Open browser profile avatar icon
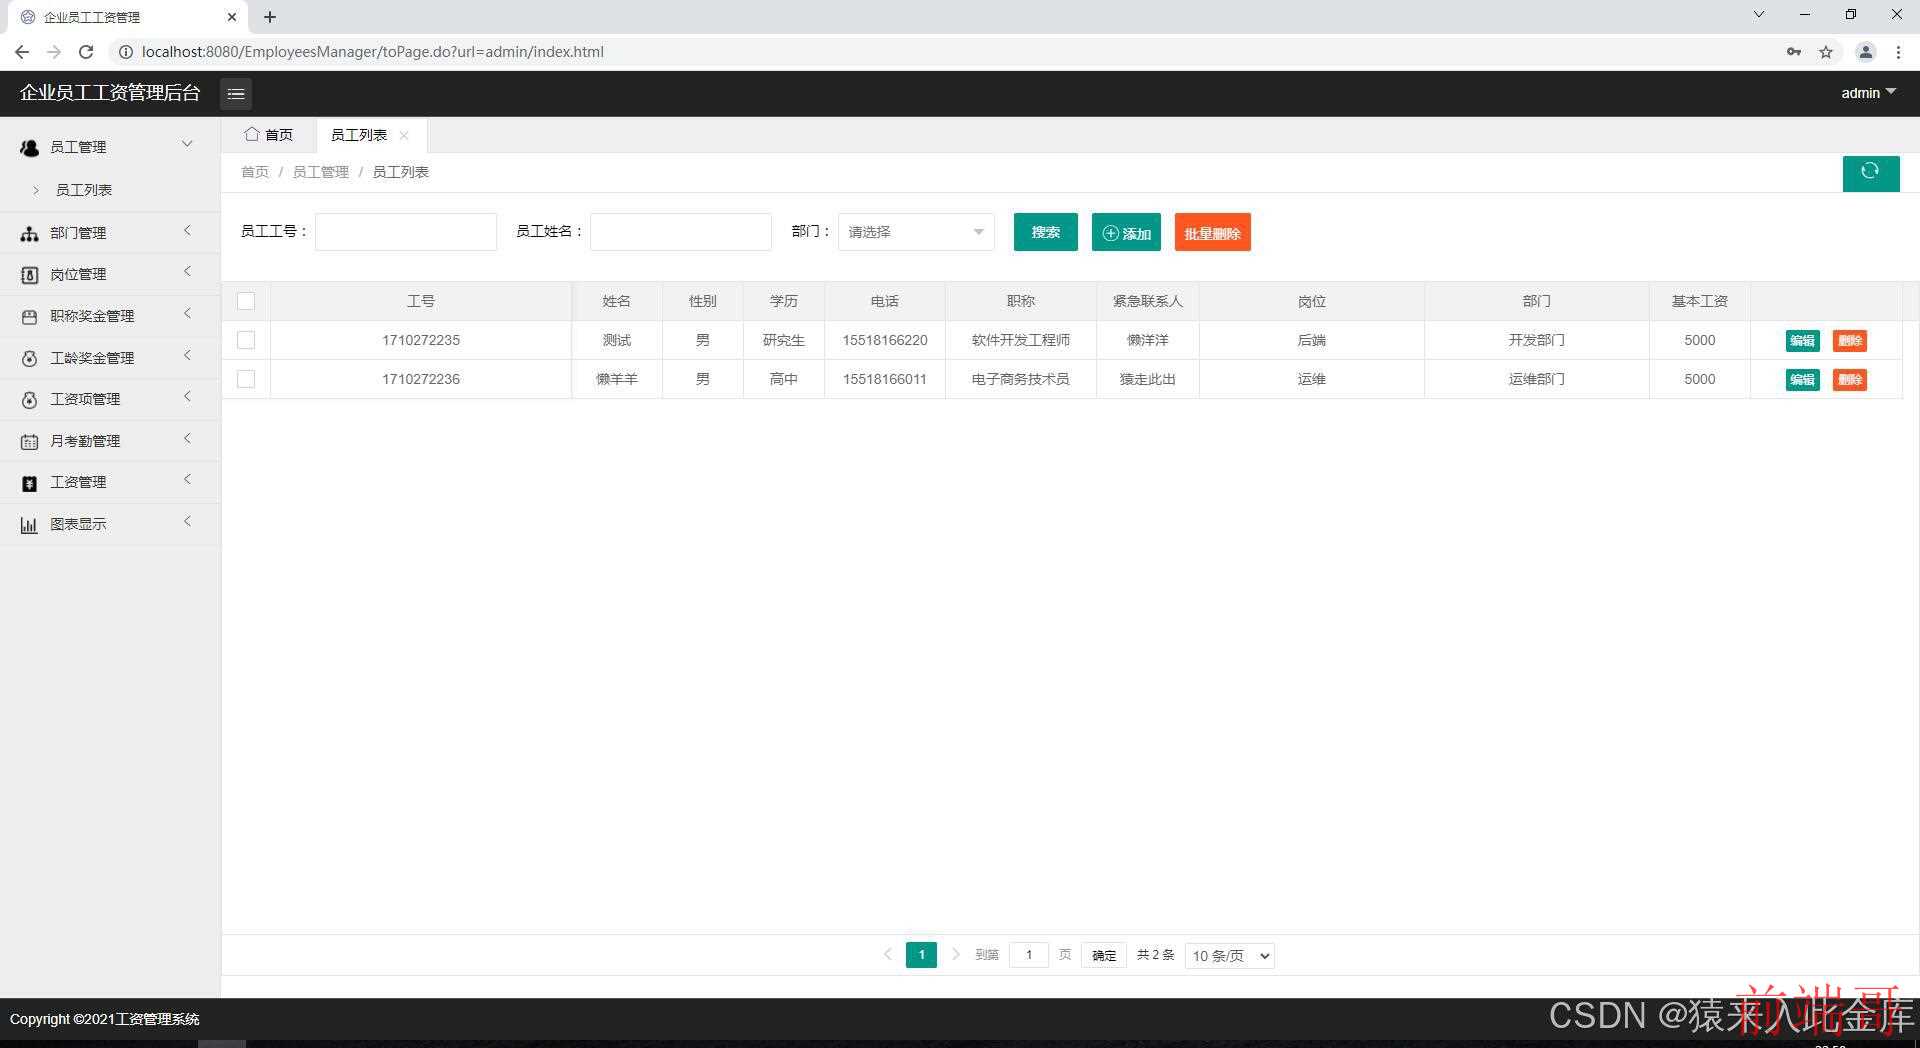 (x=1865, y=52)
